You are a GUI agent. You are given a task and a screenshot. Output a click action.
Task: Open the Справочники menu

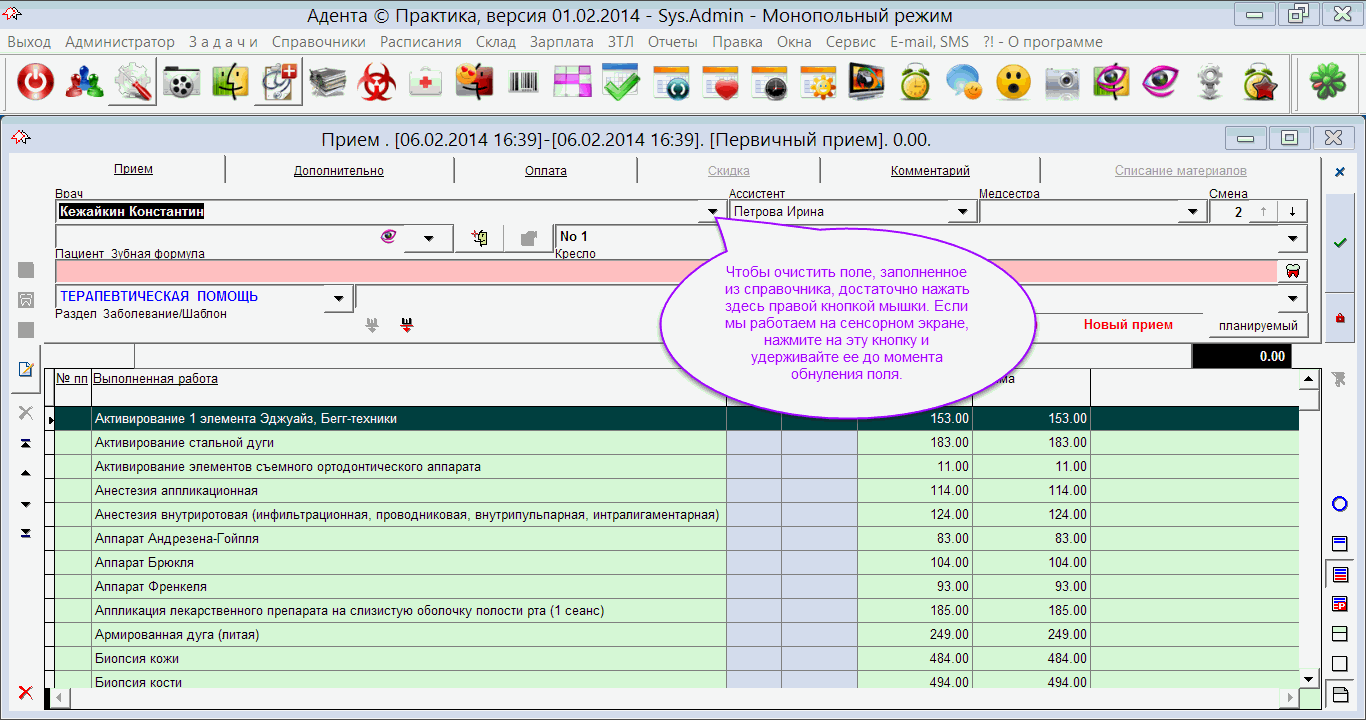coord(318,42)
